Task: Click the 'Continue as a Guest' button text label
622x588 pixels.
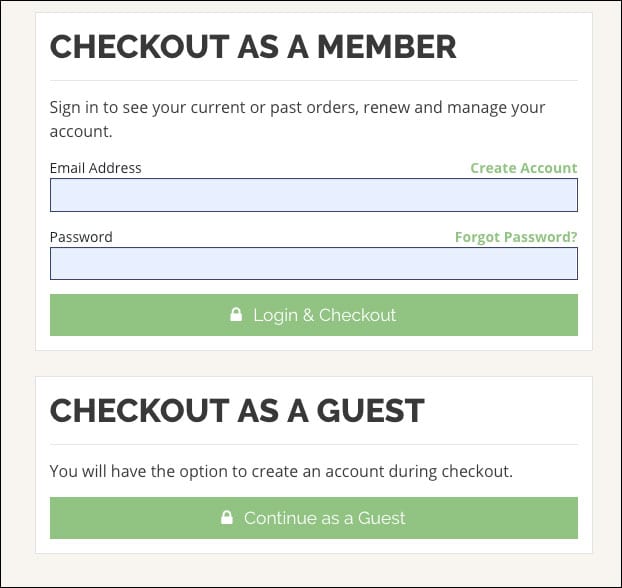Action: point(324,518)
